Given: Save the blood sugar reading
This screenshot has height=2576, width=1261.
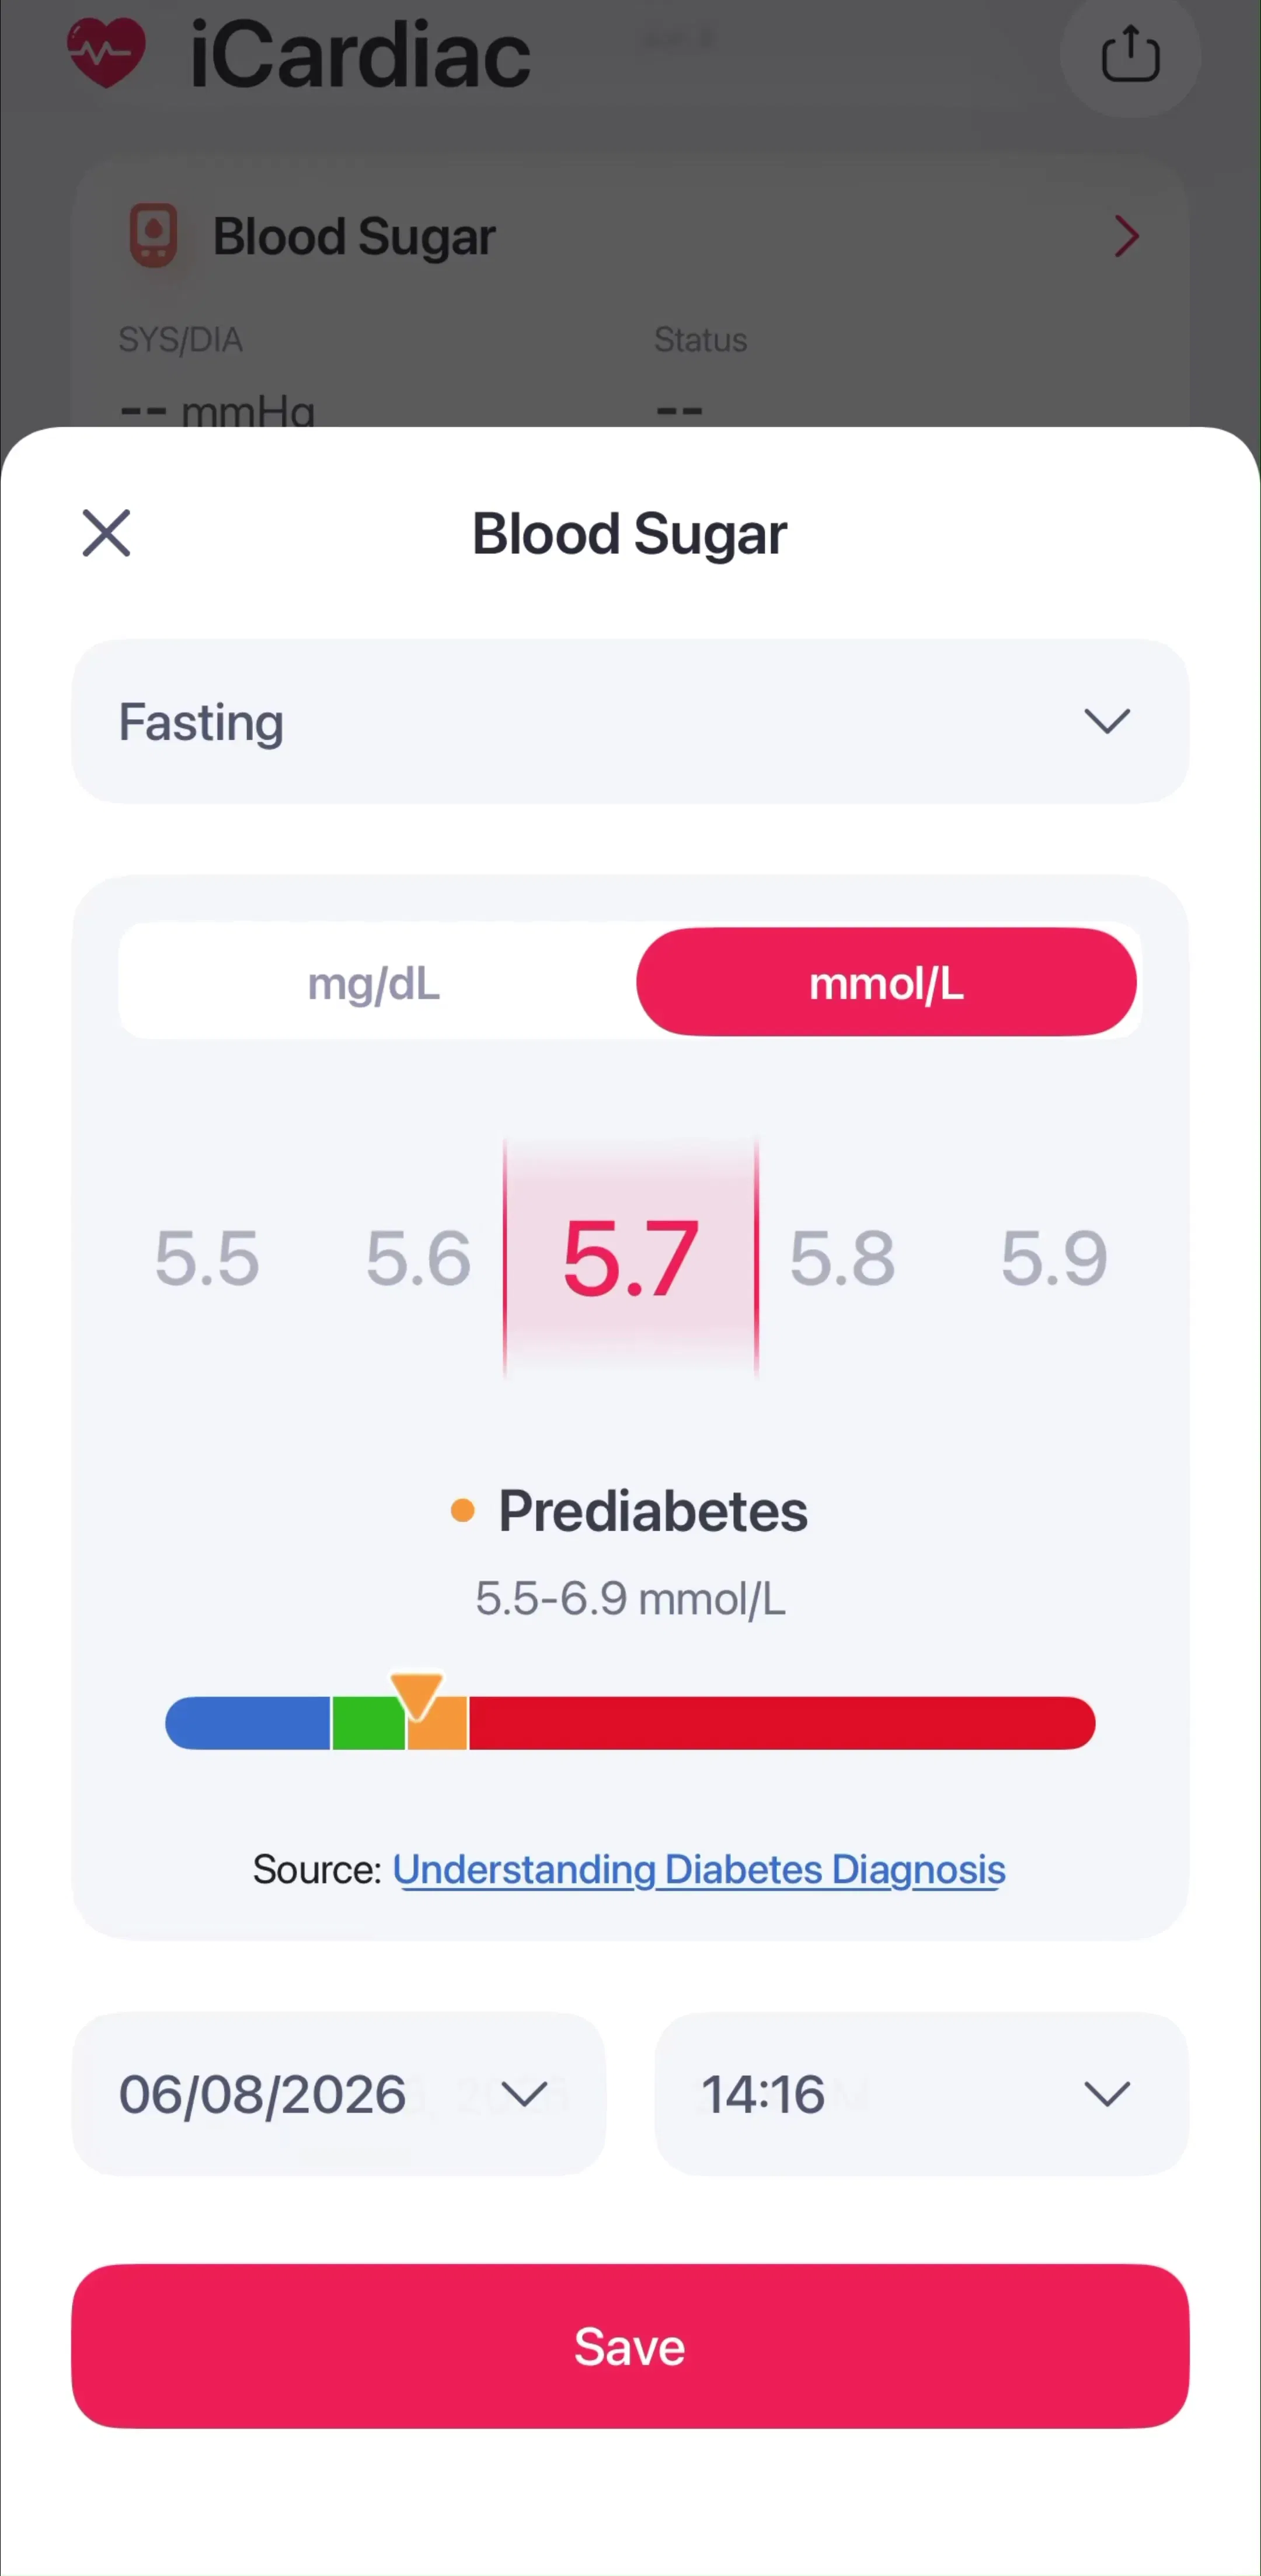Looking at the screenshot, I should click(630, 2346).
